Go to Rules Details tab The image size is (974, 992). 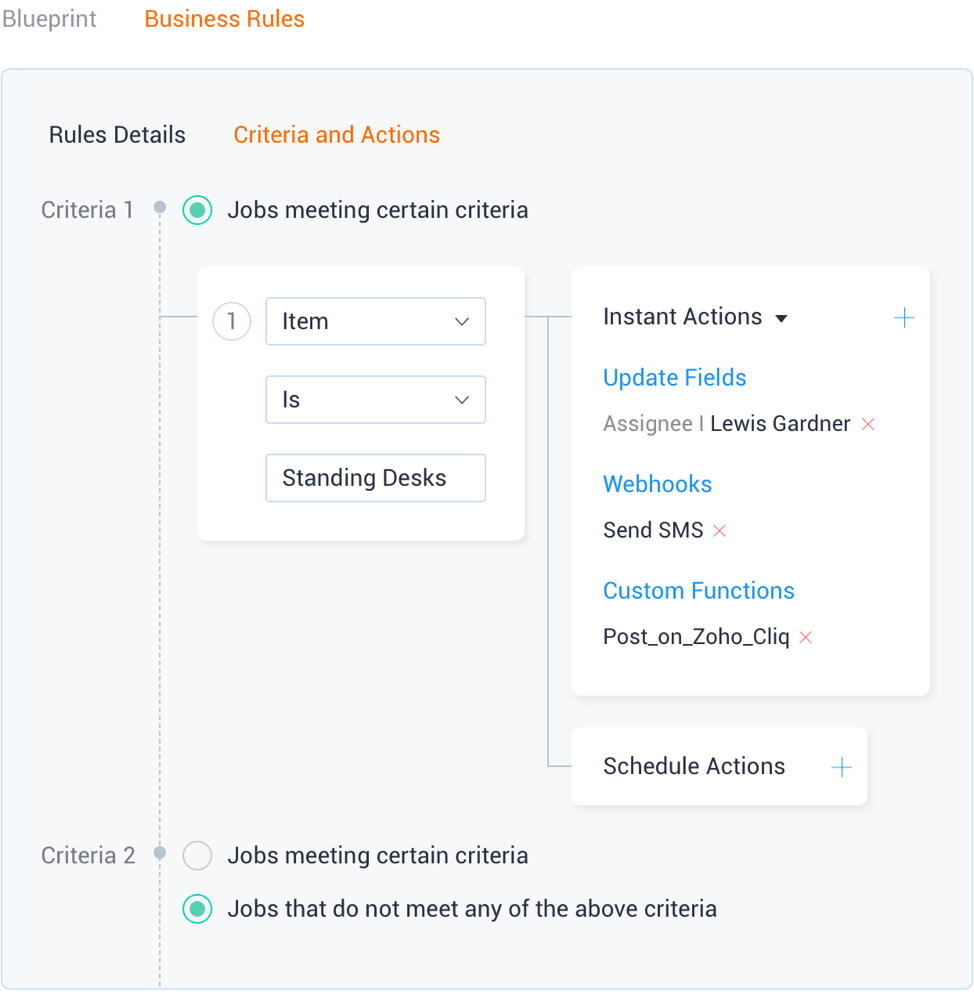[x=117, y=135]
